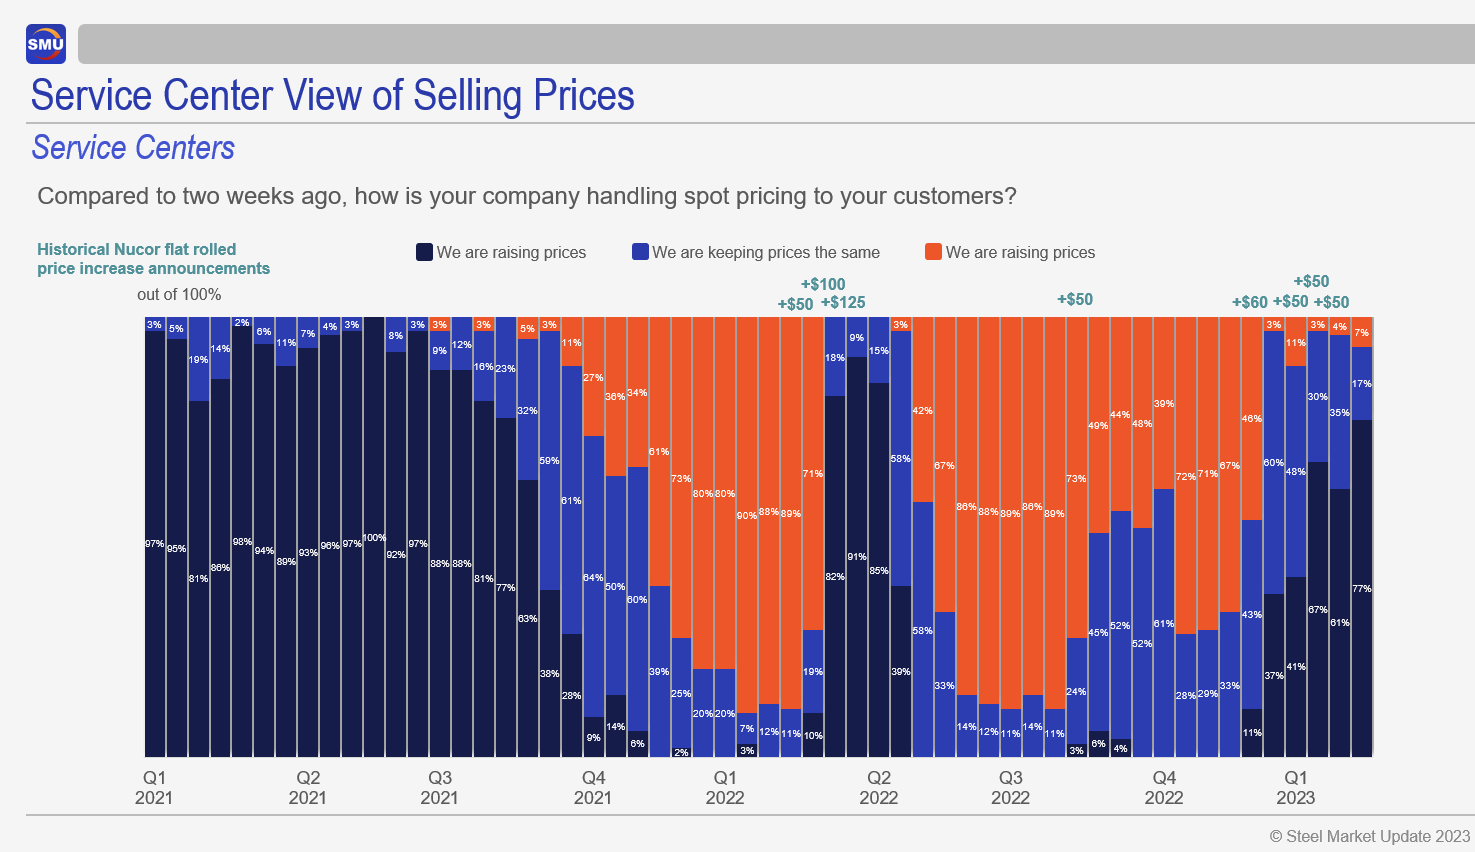Image resolution: width=1475 pixels, height=852 pixels.
Task: Click the dark navy legend swatch
Action: [424, 252]
